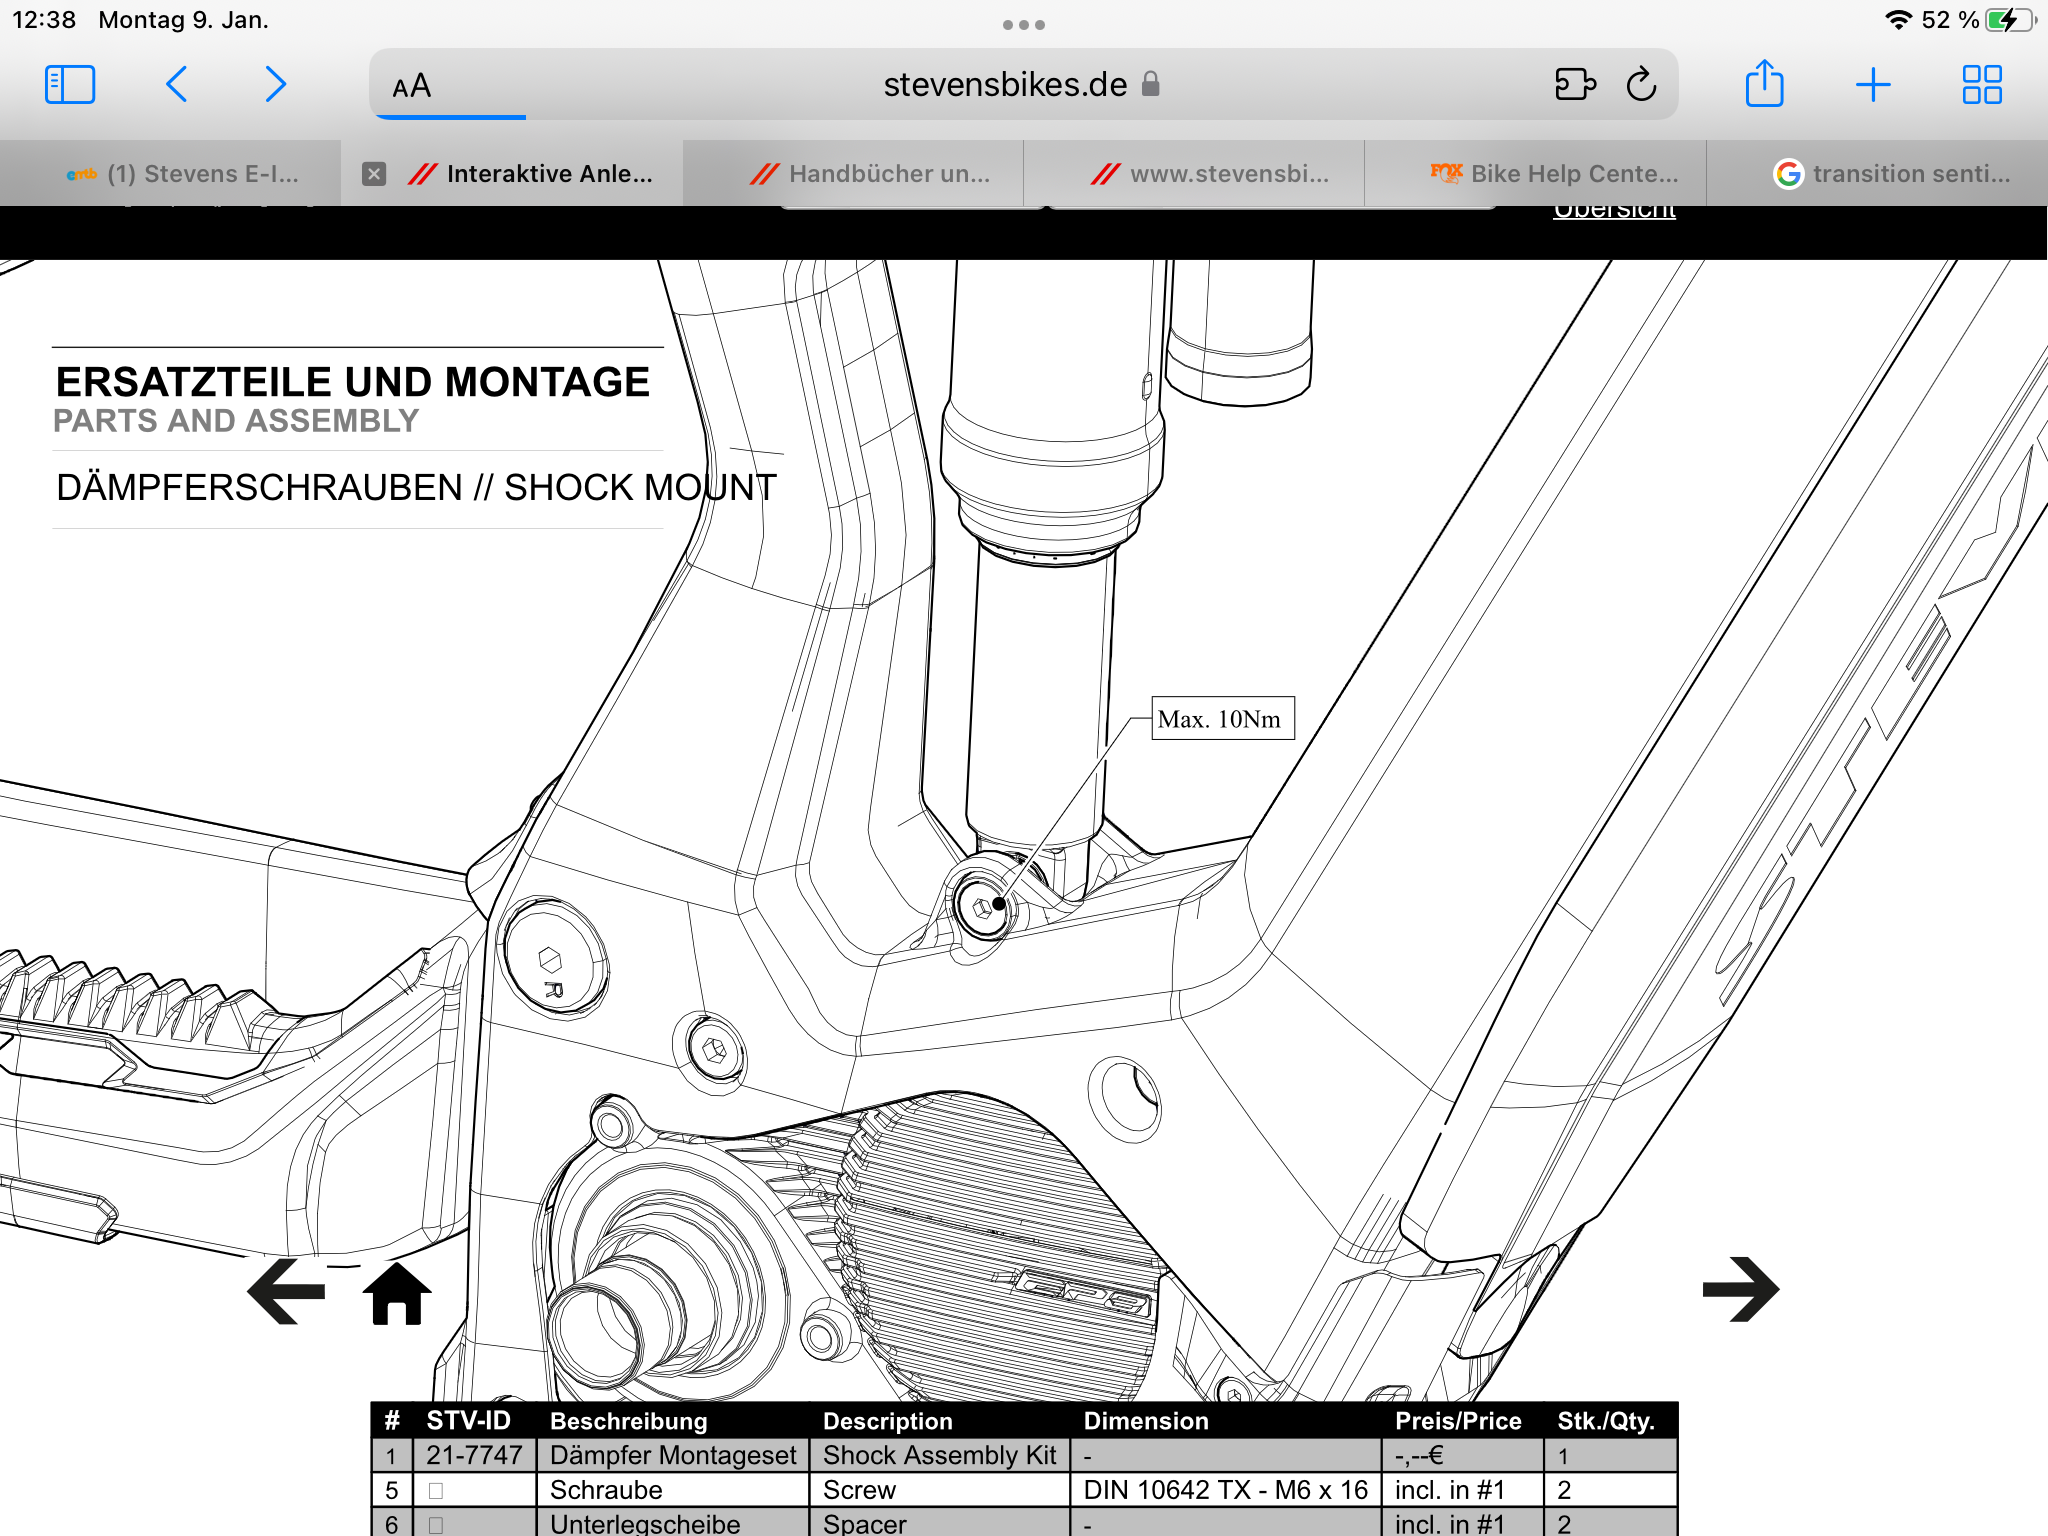Go forward in browser history

275,85
